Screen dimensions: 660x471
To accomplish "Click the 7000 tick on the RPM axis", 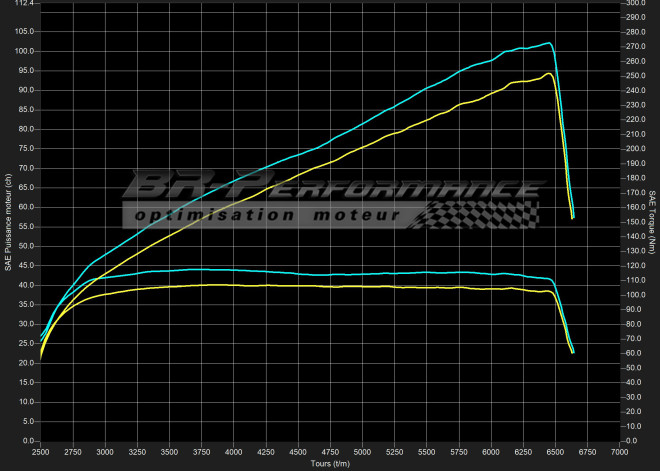I will [618, 453].
